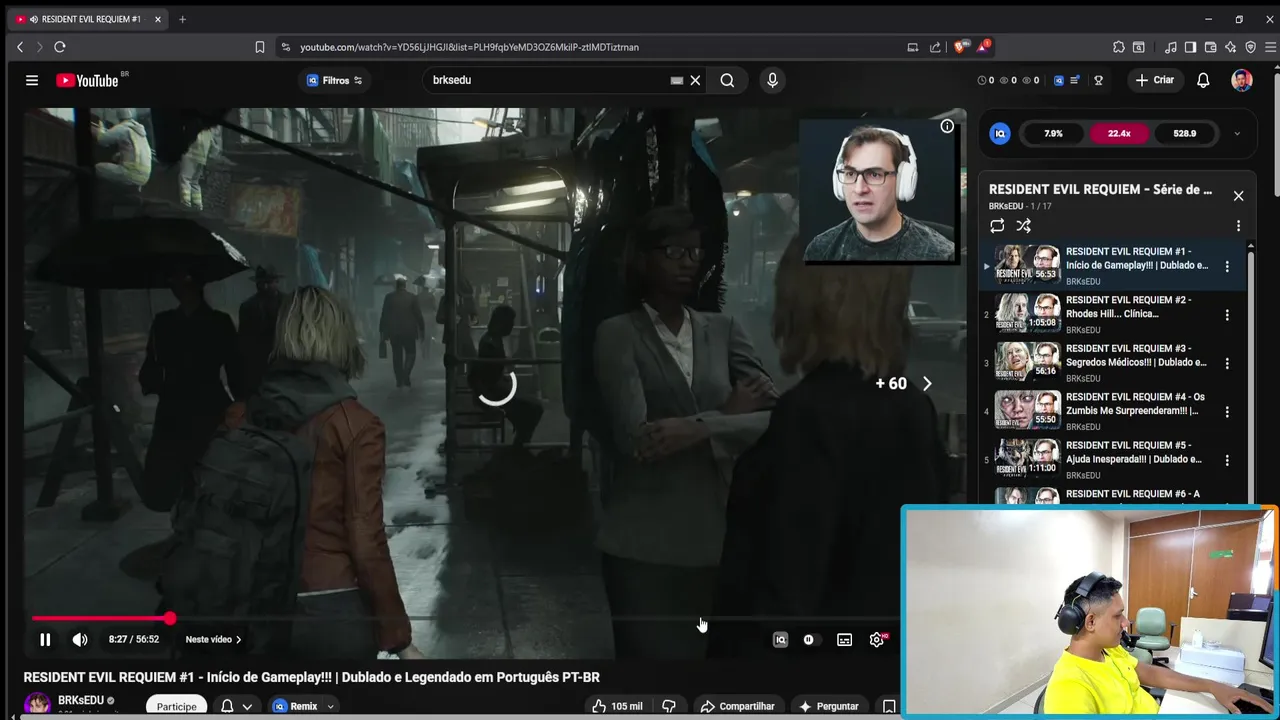Toggle the IQ button in player controls
The image size is (1280, 720).
tap(780, 640)
